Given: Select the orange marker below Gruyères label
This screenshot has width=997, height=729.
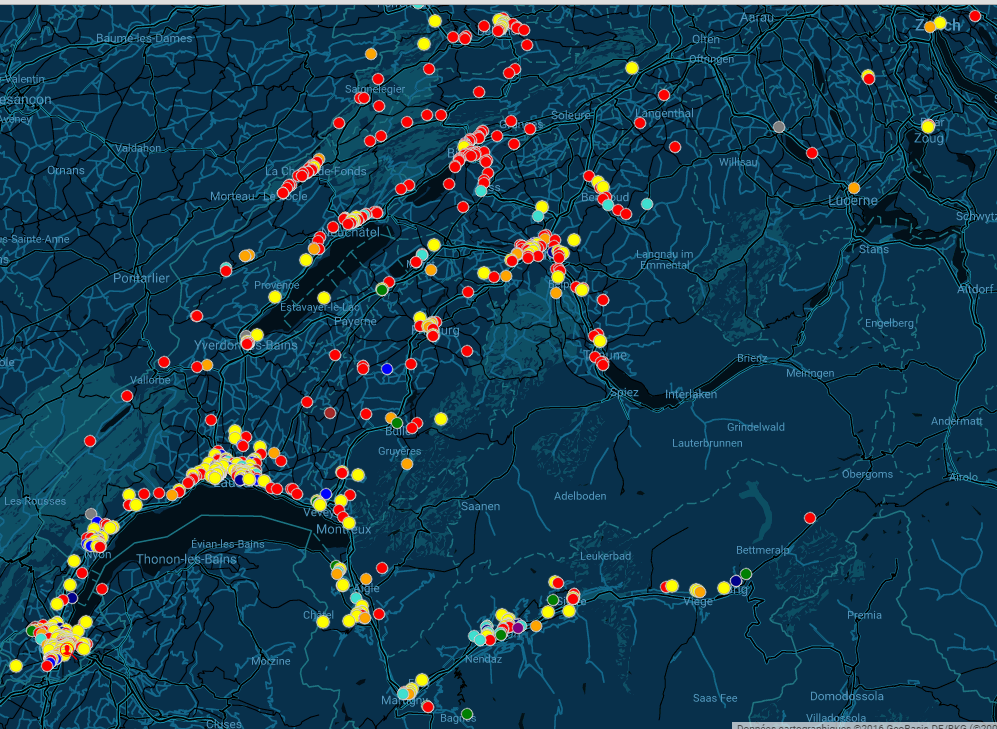Looking at the screenshot, I should click(407, 464).
